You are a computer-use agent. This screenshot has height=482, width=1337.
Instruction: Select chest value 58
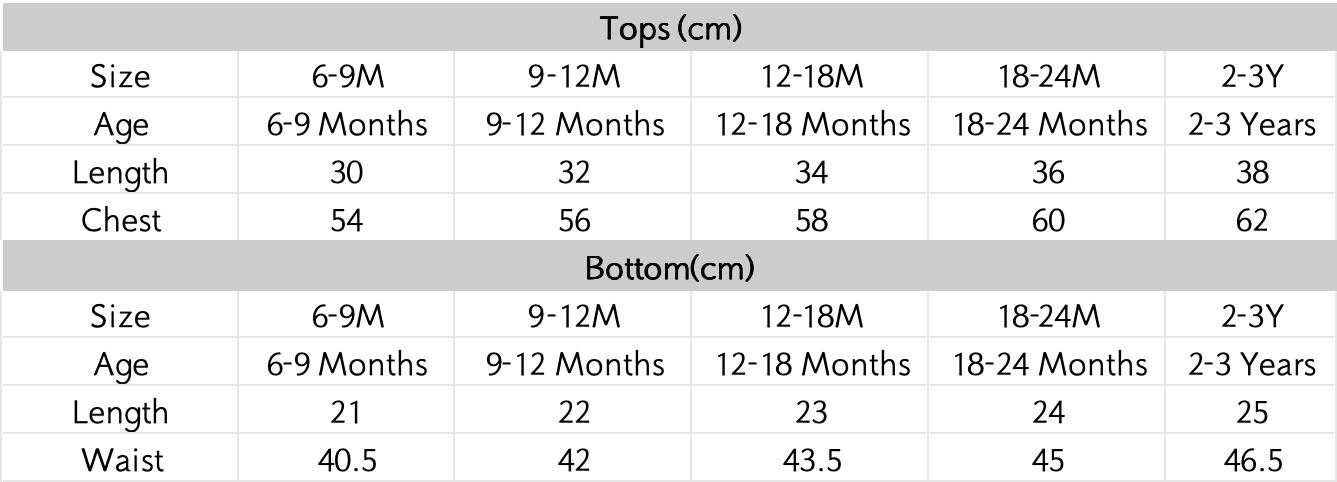coord(812,220)
